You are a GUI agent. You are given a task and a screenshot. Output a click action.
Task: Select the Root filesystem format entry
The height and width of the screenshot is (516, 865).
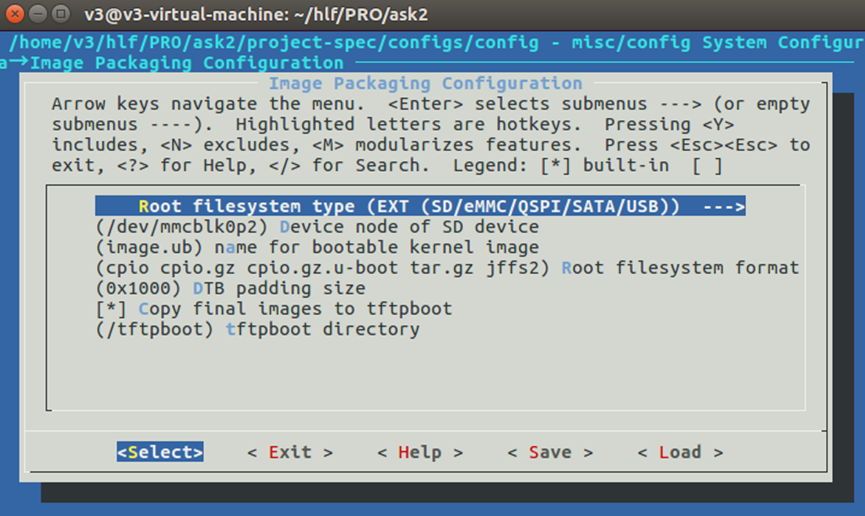click(447, 268)
